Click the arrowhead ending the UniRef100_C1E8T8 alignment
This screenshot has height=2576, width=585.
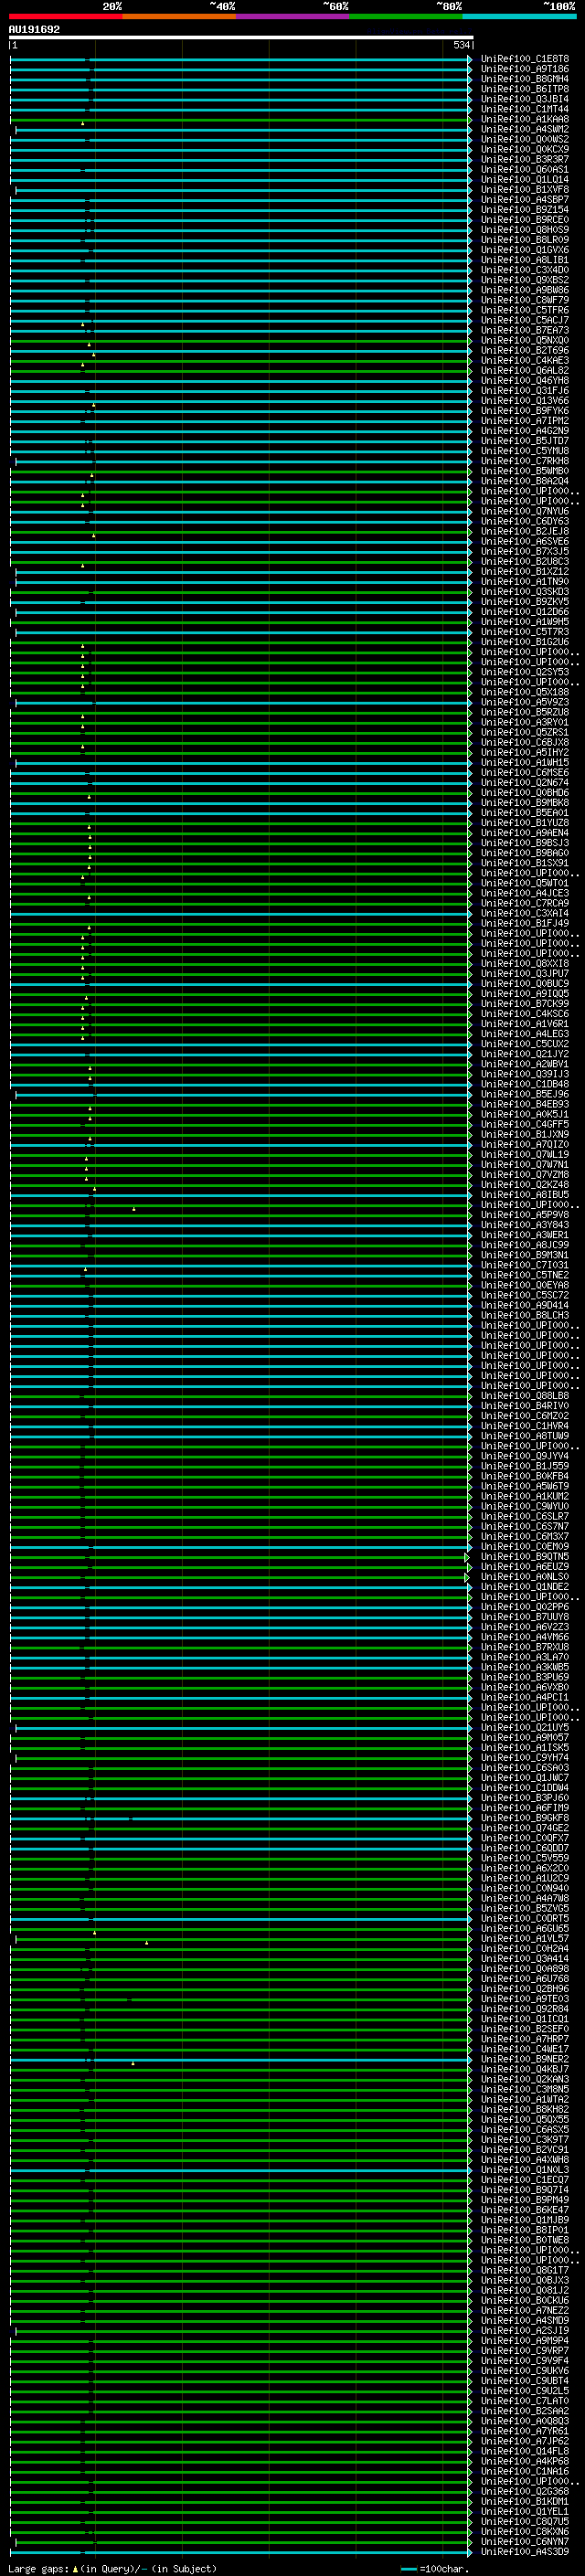click(x=469, y=60)
